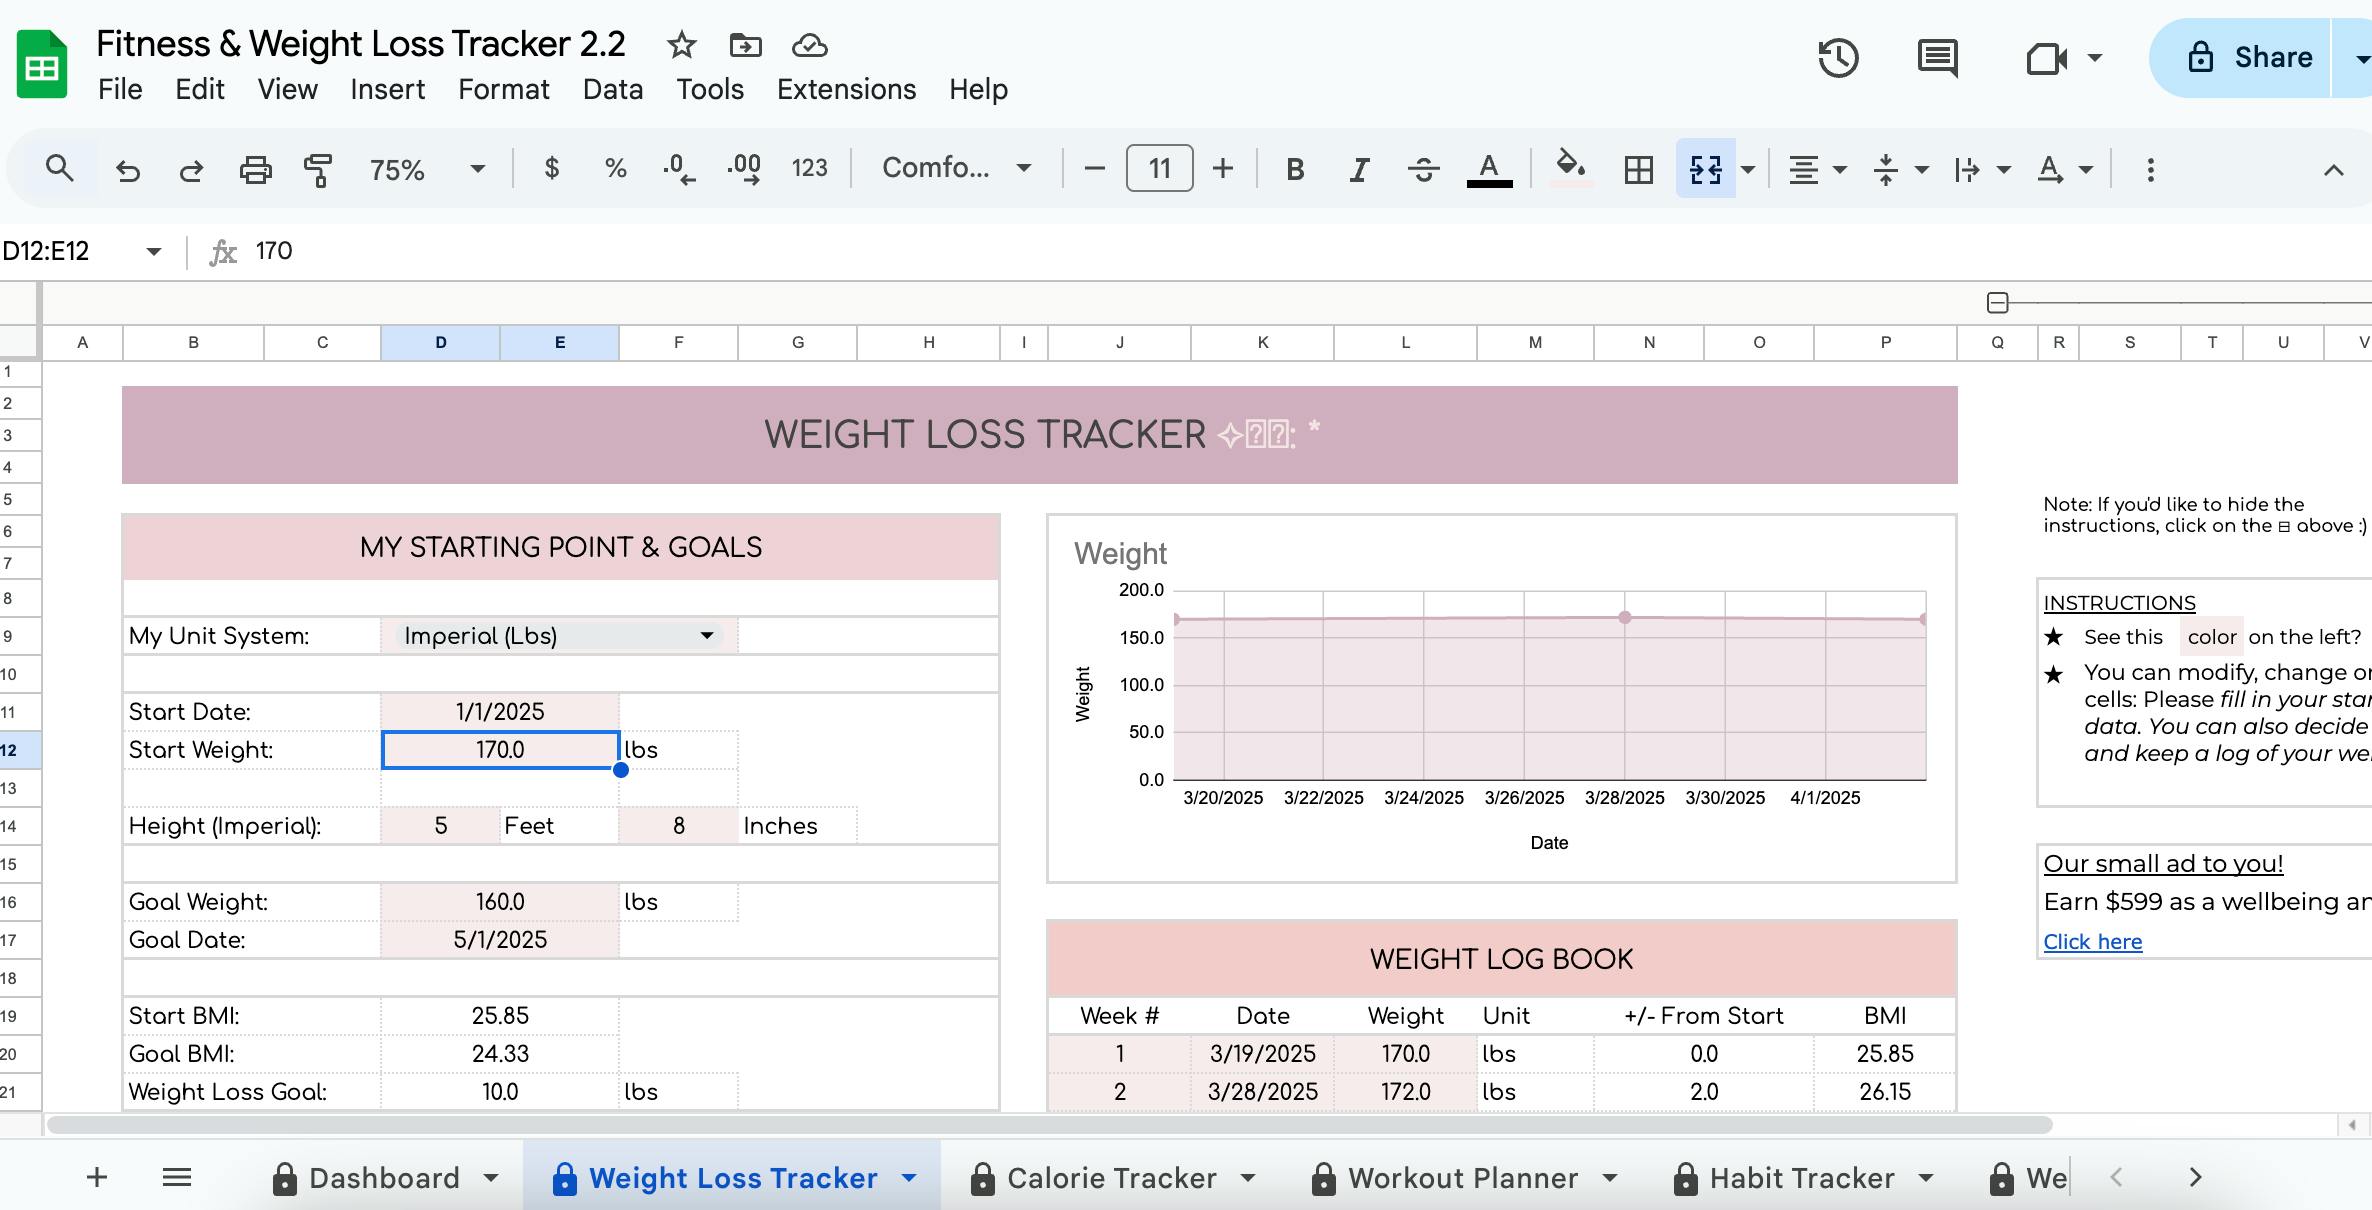The height and width of the screenshot is (1210, 2372).
Task: Open the all sheets list icon
Action: [x=177, y=1177]
